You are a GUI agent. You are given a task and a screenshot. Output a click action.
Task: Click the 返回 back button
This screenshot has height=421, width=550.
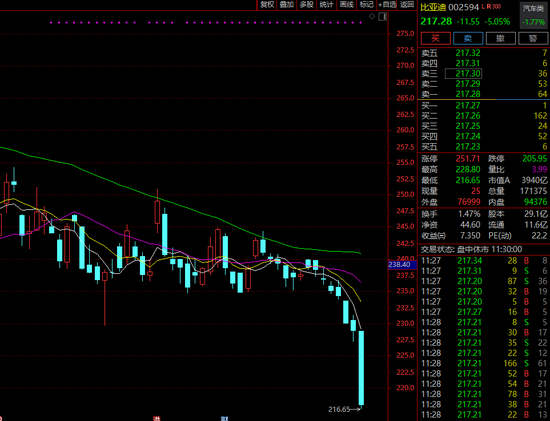pos(407,5)
